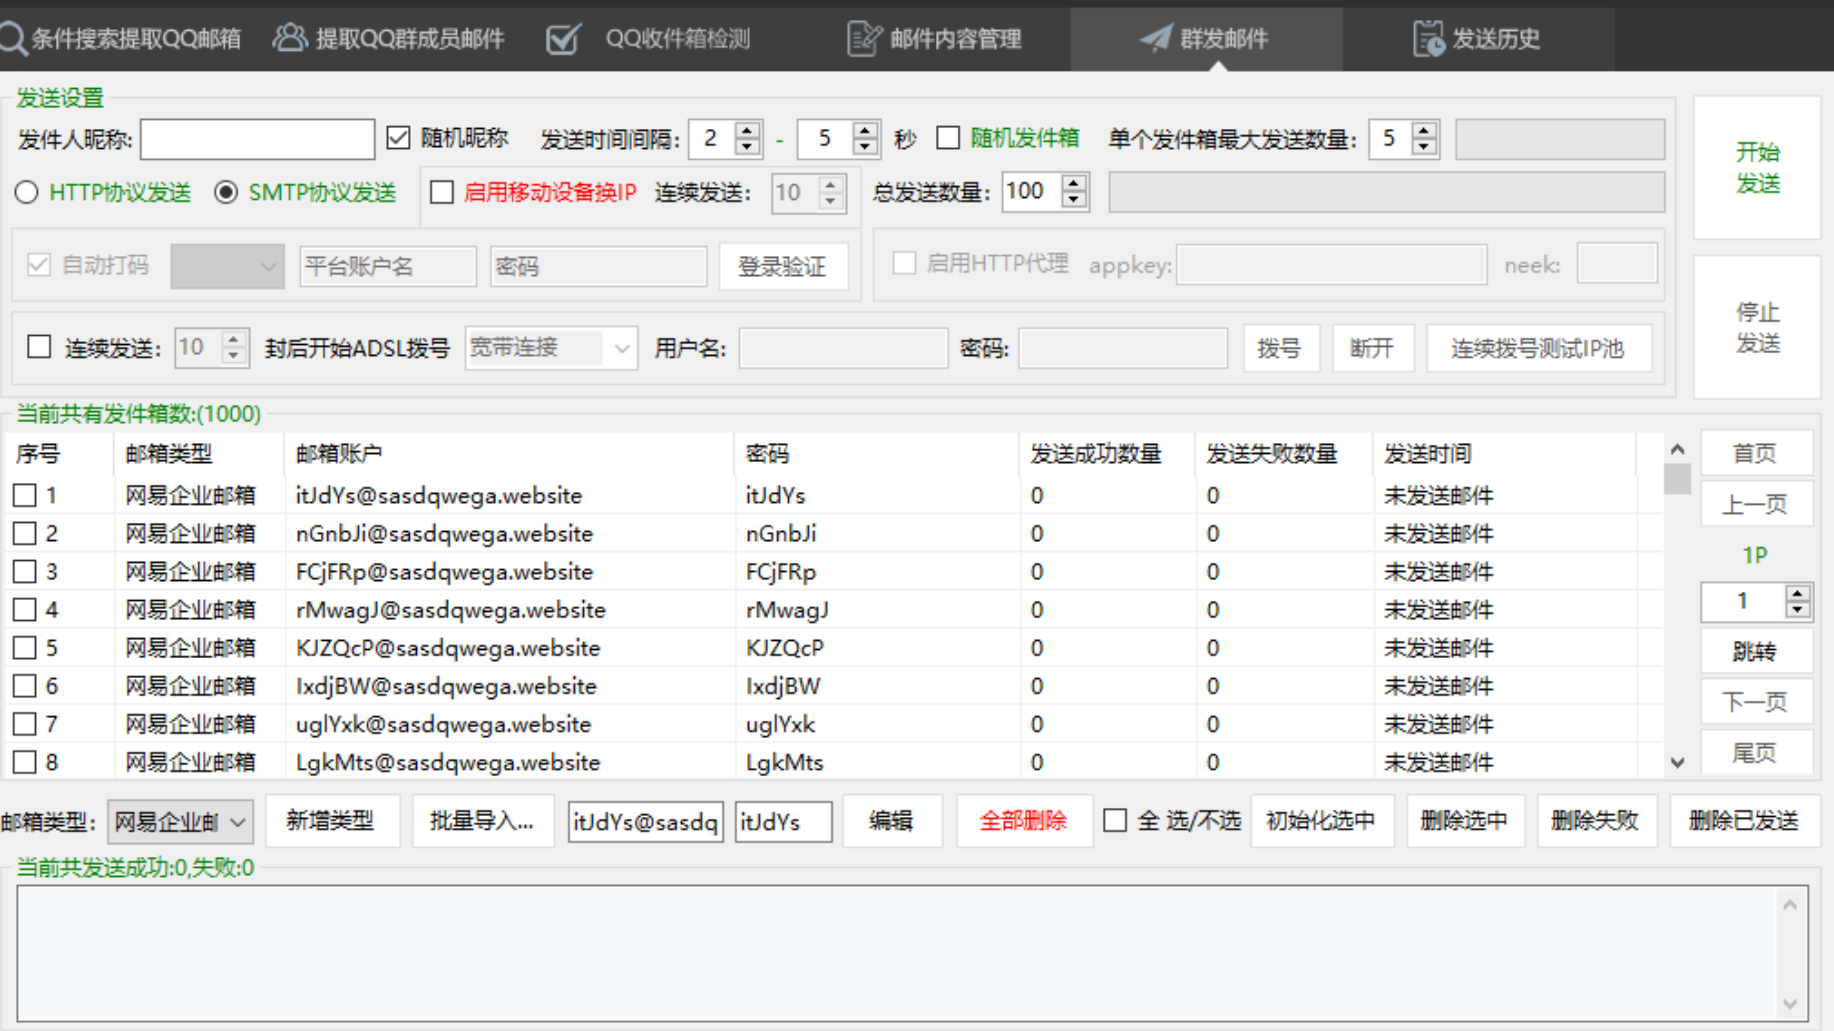Open the 邮箱类型 dropdown
Viewport: 1834px width, 1031px height.
coord(180,822)
